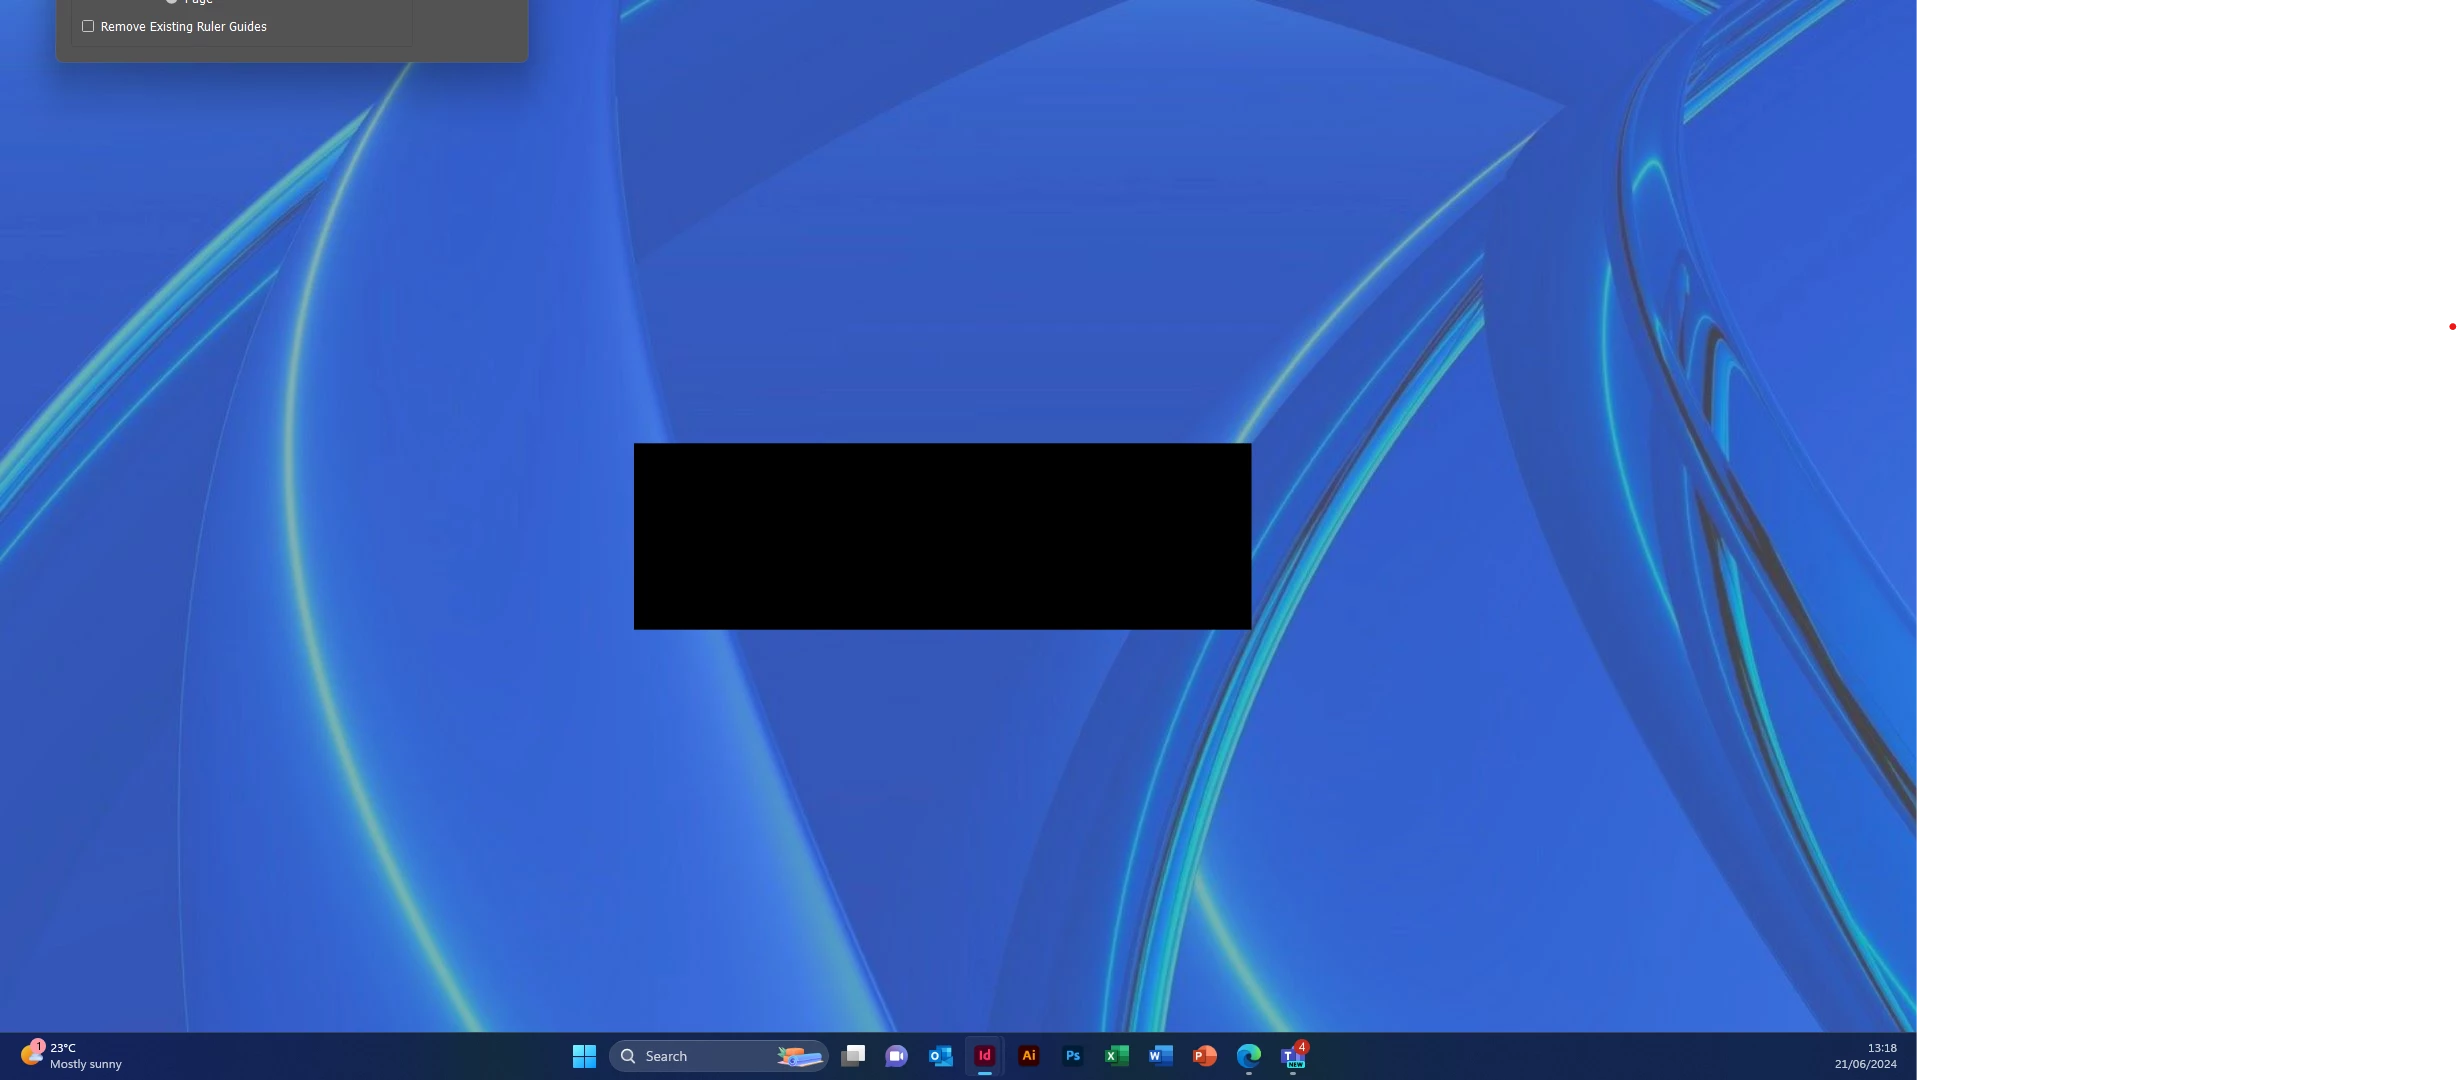Launch the Teams Chat taskbar icon
The height and width of the screenshot is (1080, 2457).
pos(896,1056)
